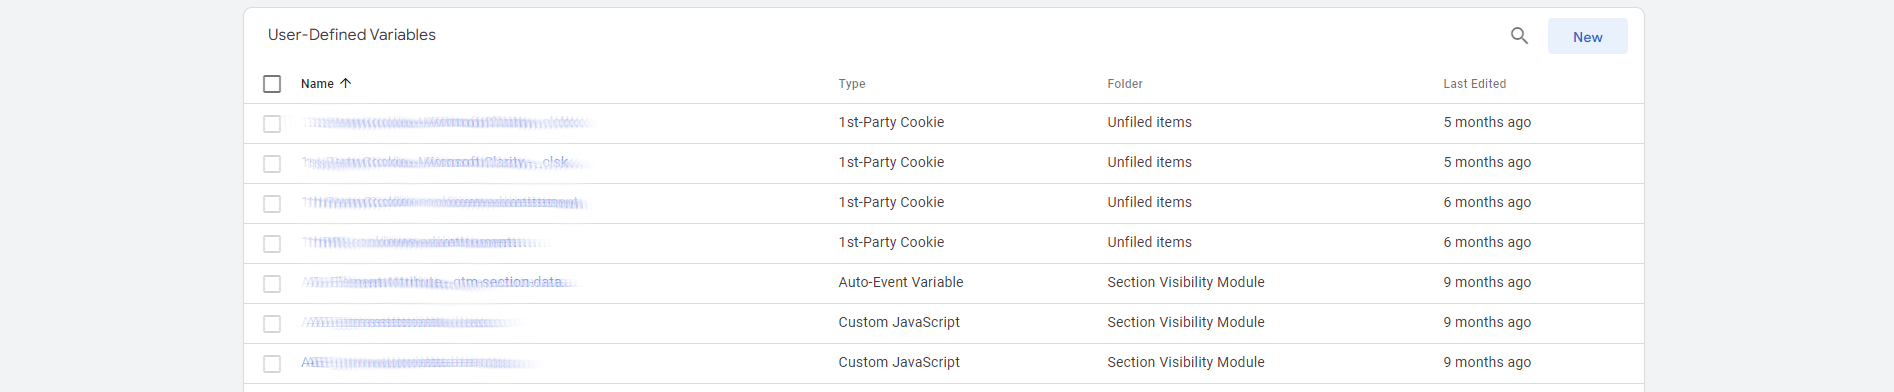Select checkbox of the clsk cookie variable

click(272, 164)
